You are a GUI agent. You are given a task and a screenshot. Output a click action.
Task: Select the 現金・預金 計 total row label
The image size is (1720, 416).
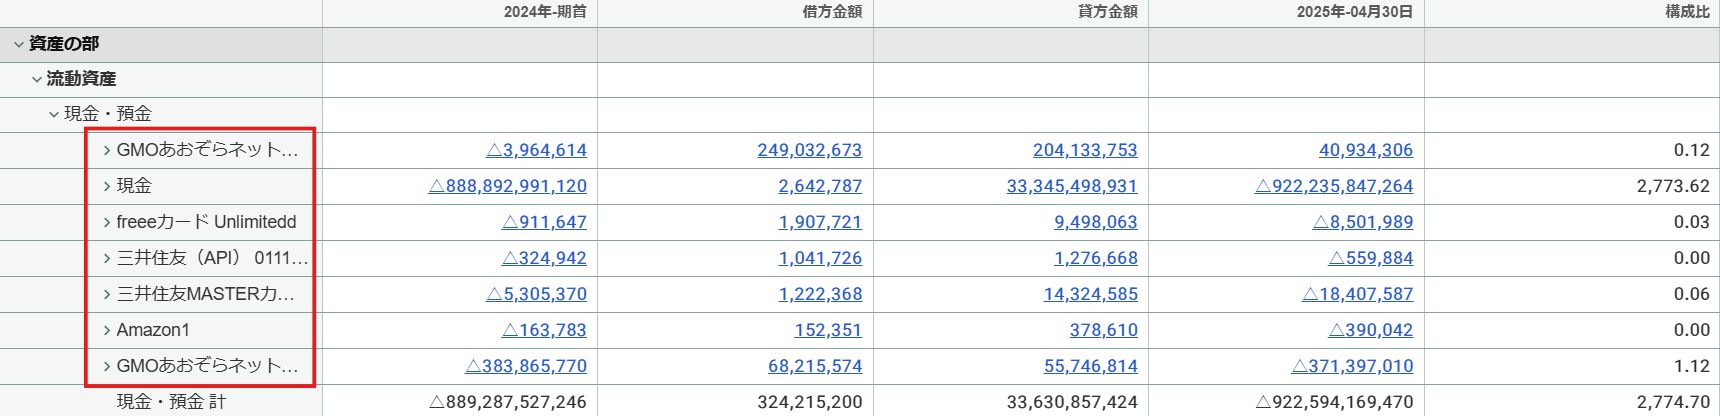[x=171, y=402]
